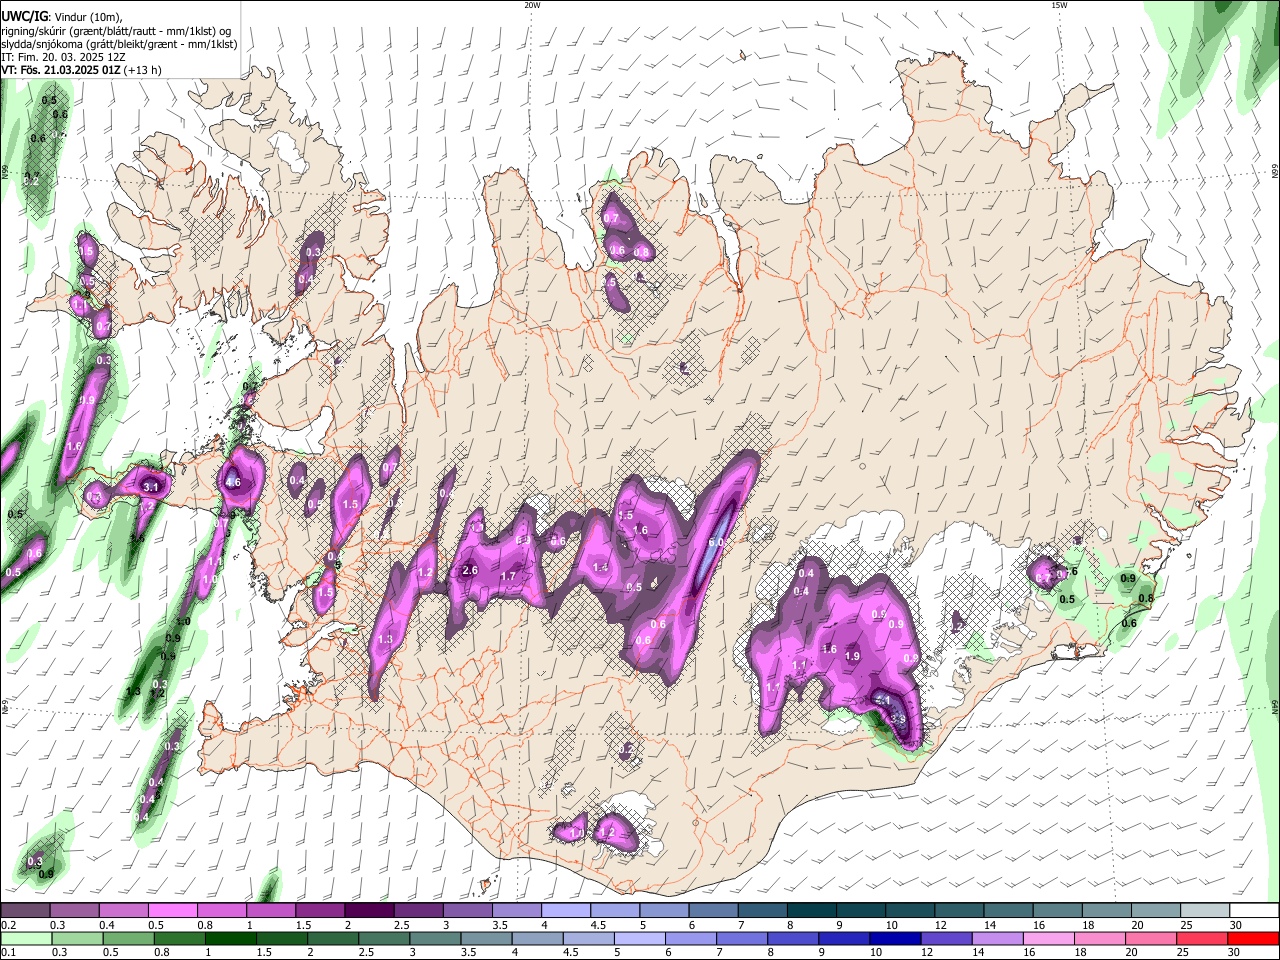Click the '6.0' precipitation value on the map
1280x960 pixels.
716,542
